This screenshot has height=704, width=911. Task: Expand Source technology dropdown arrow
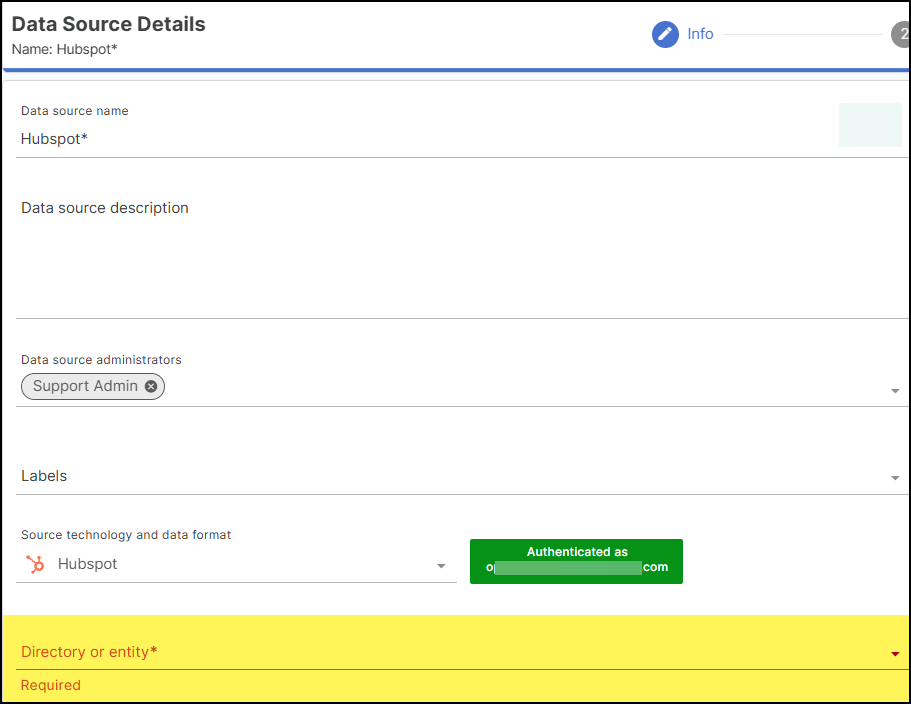pos(441,567)
